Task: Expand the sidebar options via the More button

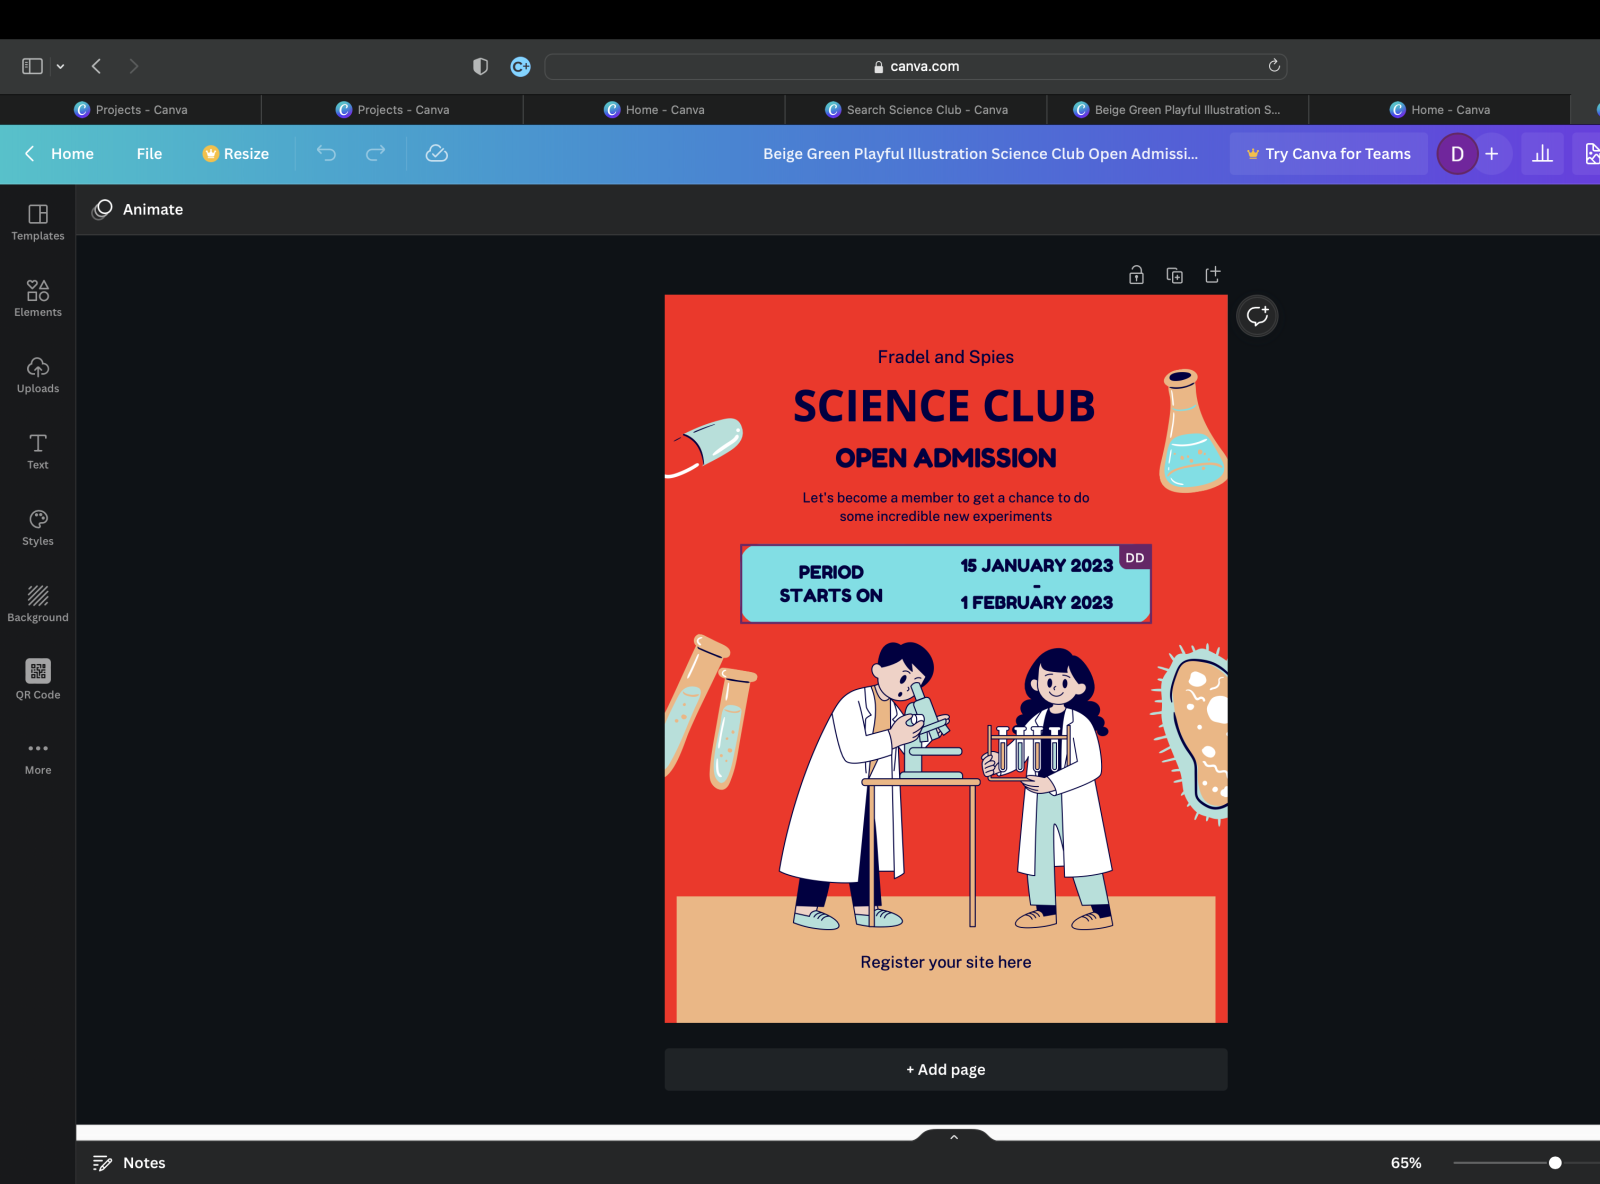Action: (x=37, y=754)
